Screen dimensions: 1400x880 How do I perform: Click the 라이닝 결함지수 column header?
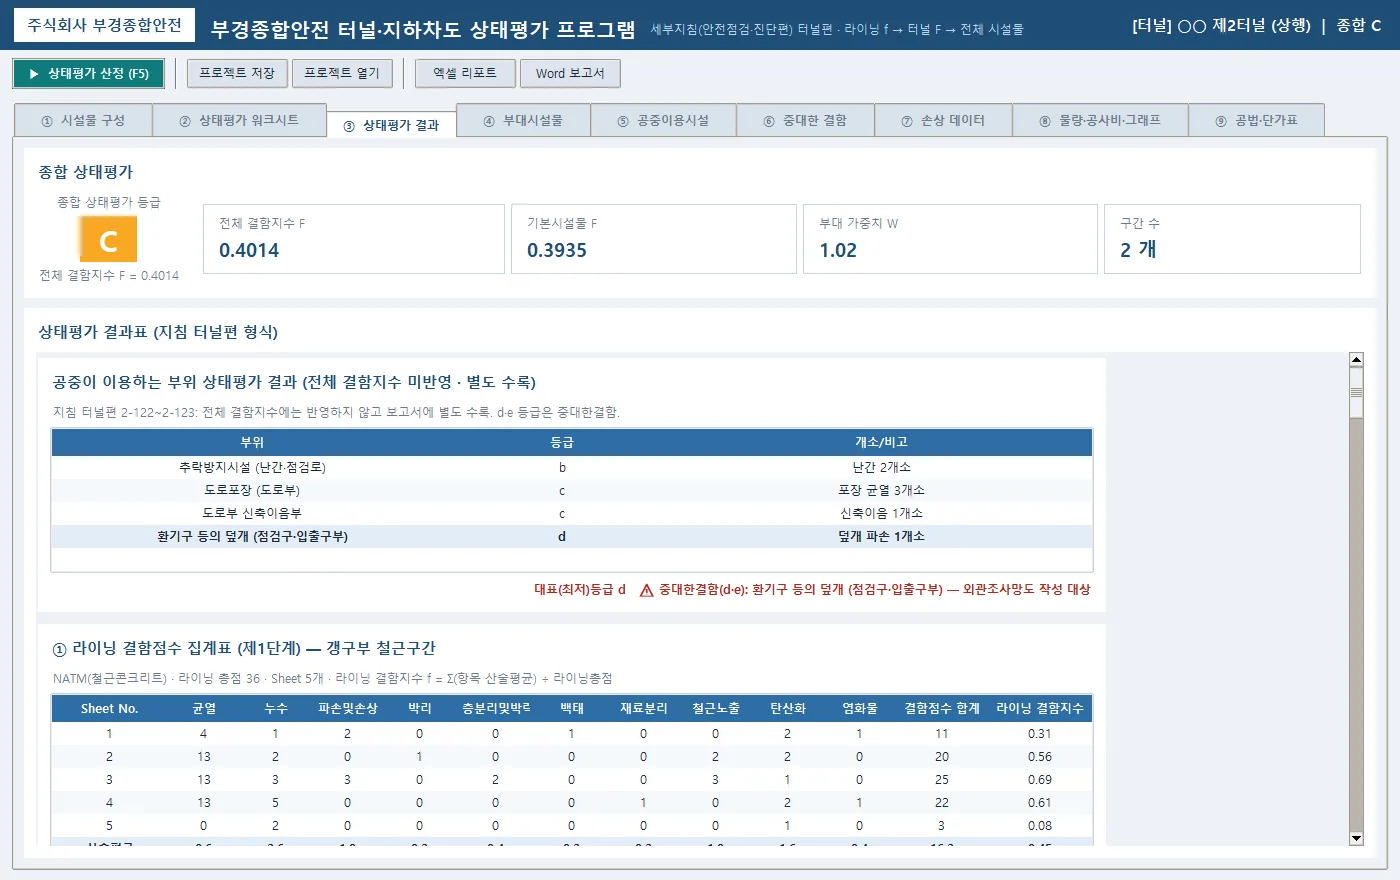(x=1040, y=708)
